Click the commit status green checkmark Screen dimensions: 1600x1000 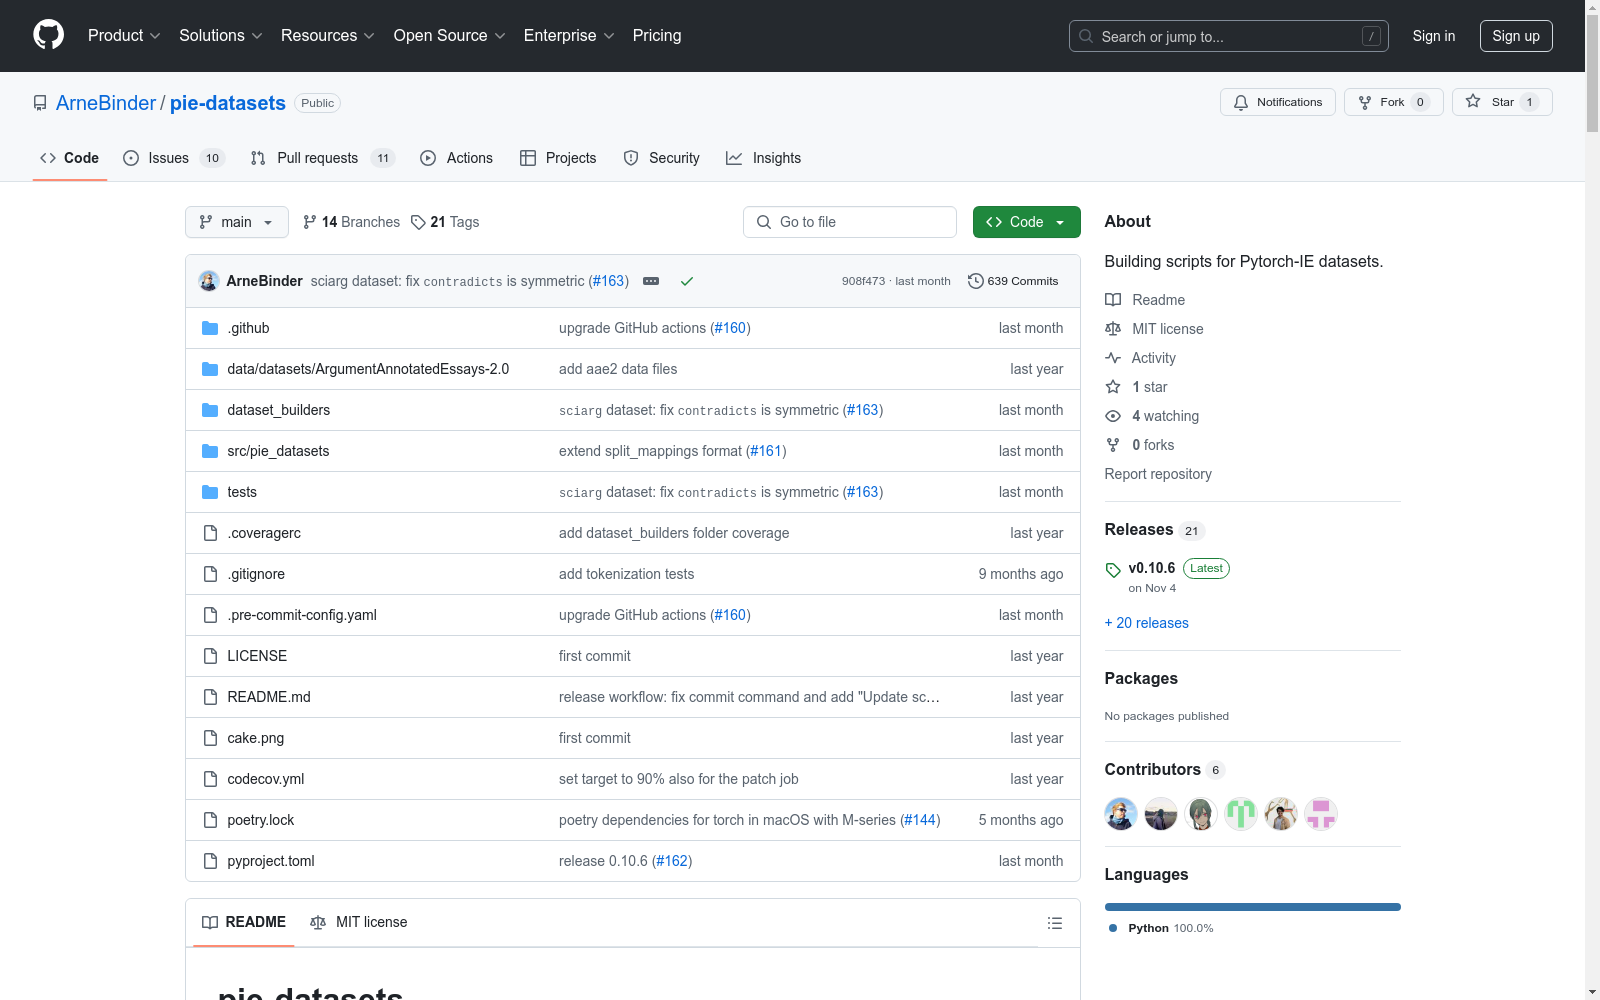pos(687,281)
